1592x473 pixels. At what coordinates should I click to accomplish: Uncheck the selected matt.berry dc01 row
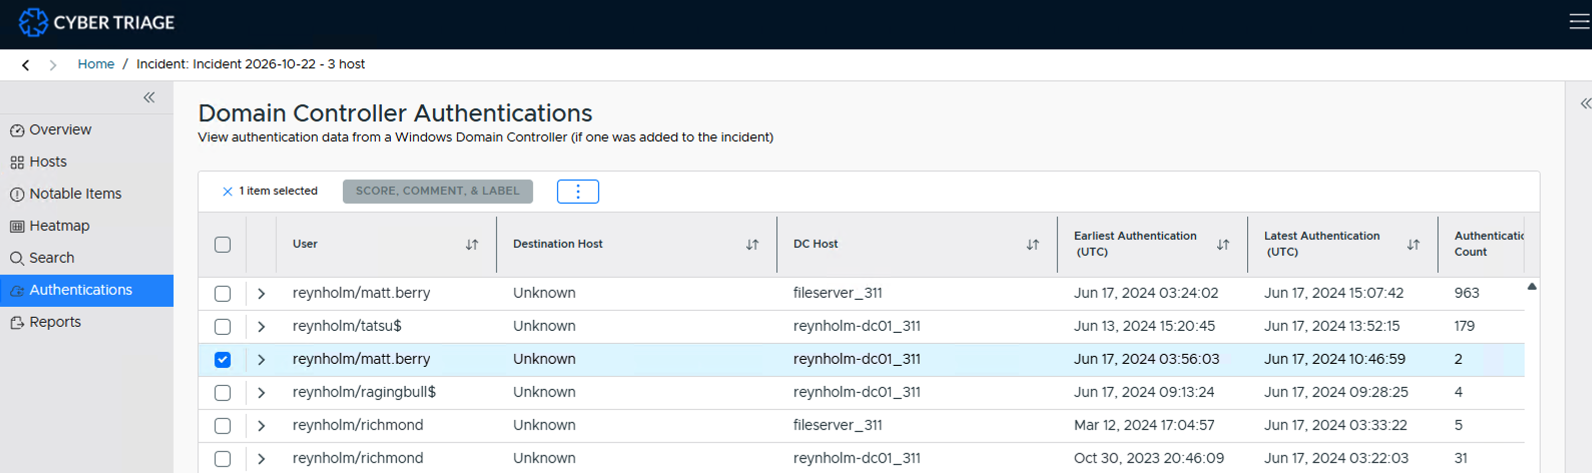[222, 360]
